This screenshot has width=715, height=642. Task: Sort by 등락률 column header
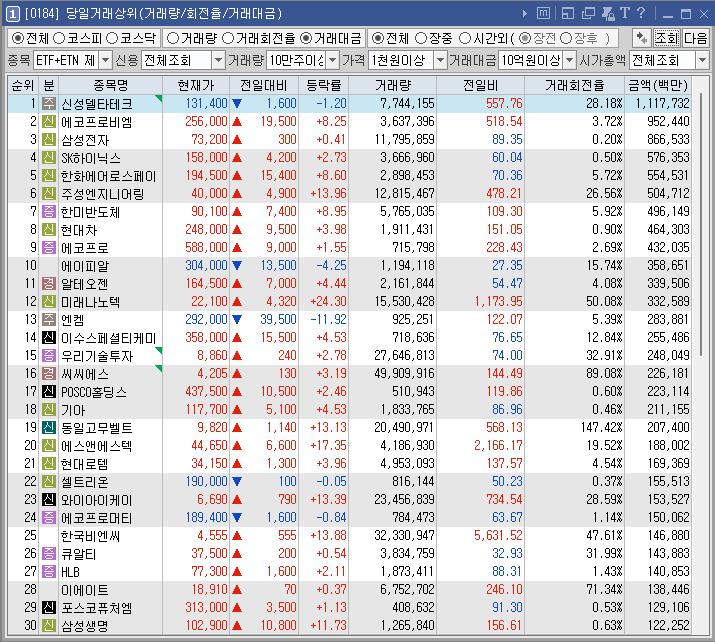point(323,85)
